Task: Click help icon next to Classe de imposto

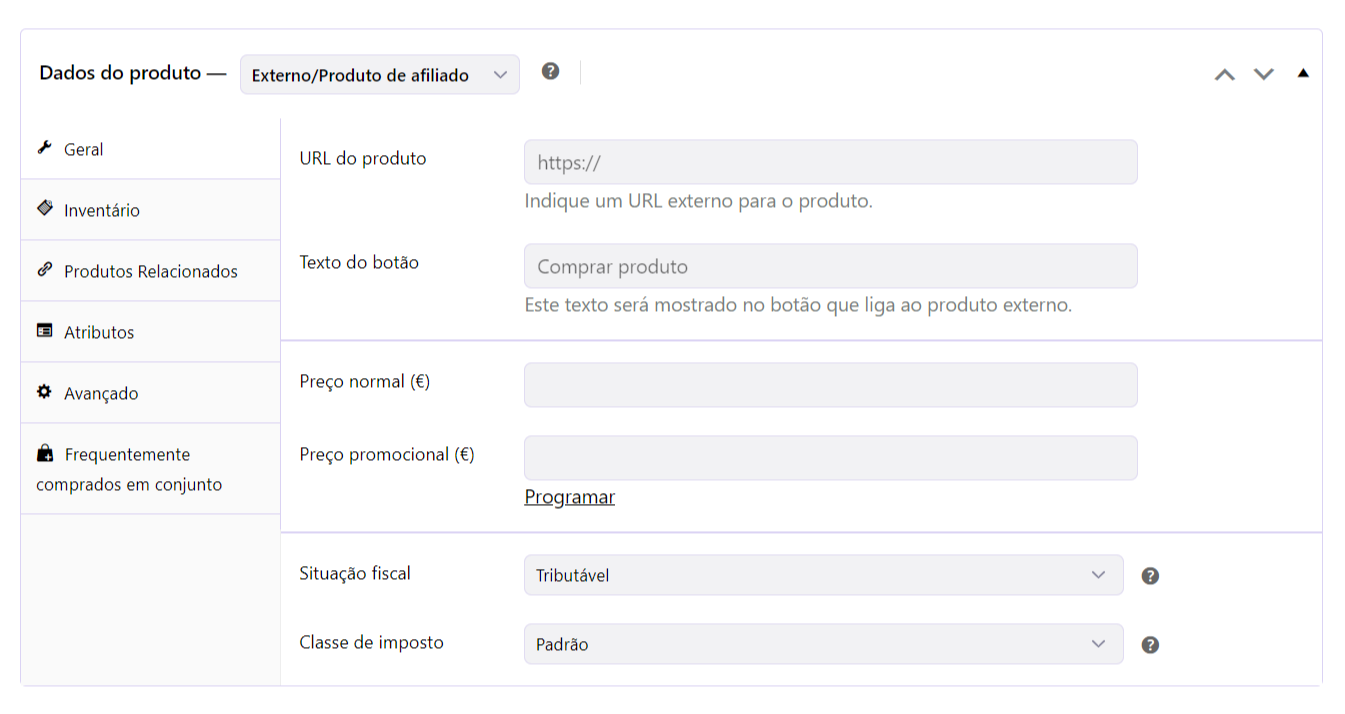Action: (x=1150, y=645)
